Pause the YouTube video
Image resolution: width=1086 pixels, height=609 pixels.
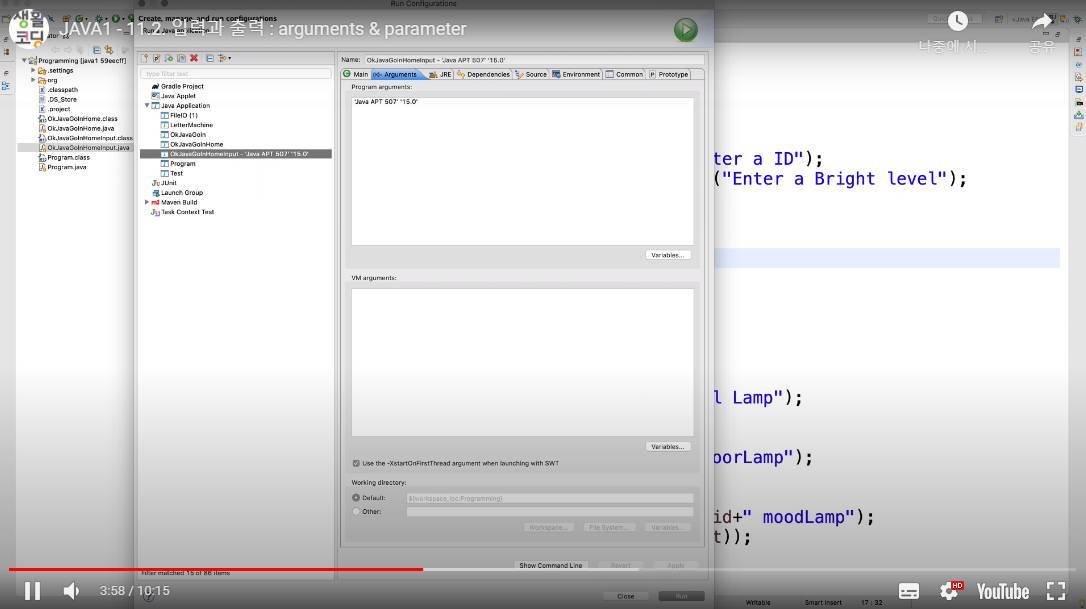point(32,591)
